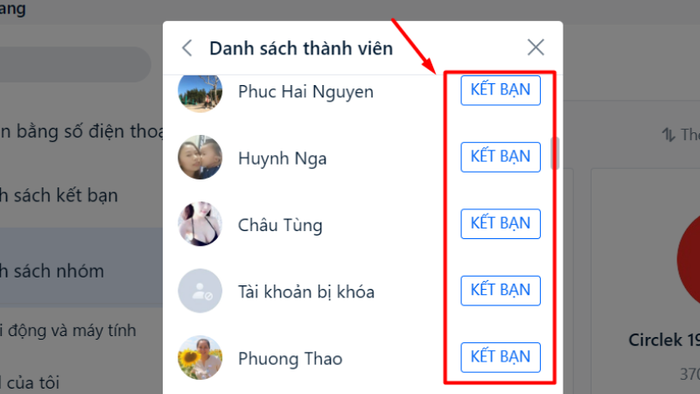The height and width of the screenshot is (394, 700).
Task: Go back using the left chevron arrow
Action: pyautogui.click(x=188, y=48)
